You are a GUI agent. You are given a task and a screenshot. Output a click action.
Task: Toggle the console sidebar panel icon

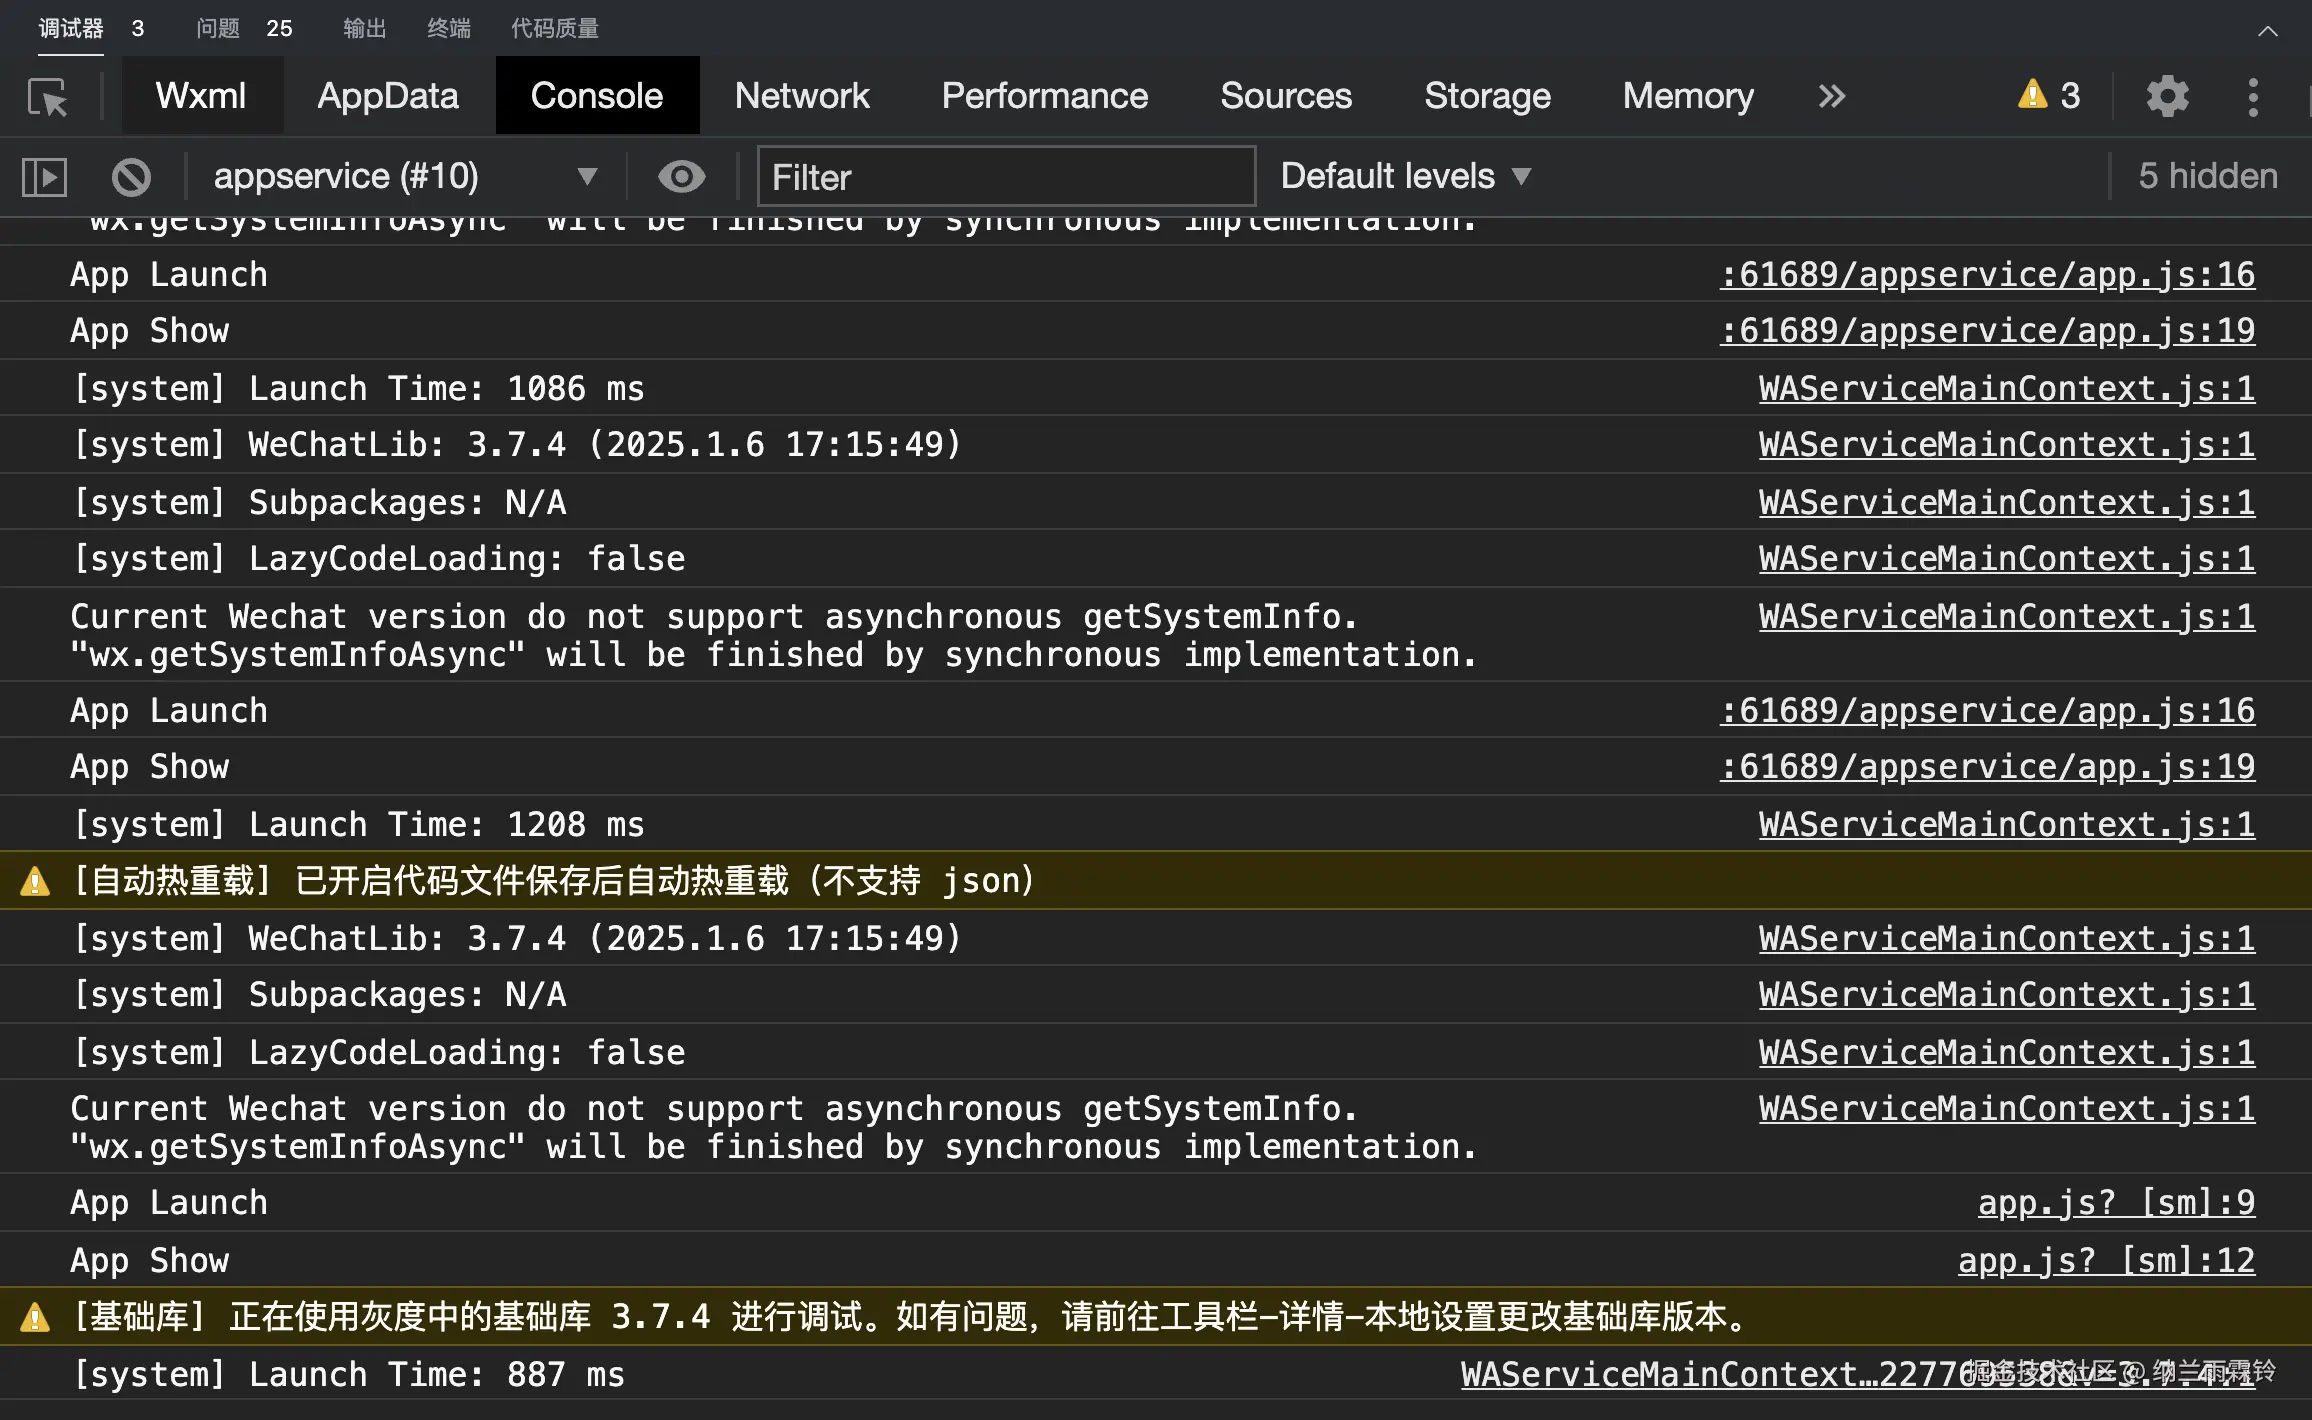tap(44, 177)
